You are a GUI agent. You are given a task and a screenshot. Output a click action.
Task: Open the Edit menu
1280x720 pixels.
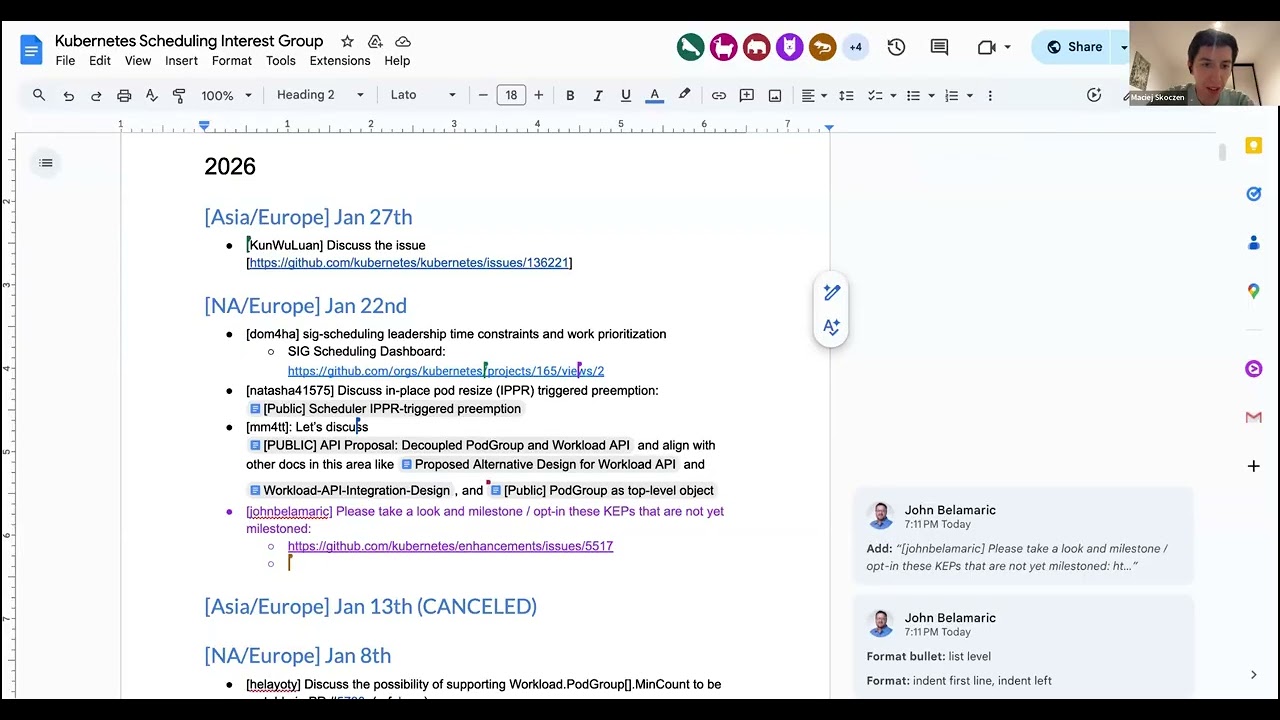(x=100, y=61)
